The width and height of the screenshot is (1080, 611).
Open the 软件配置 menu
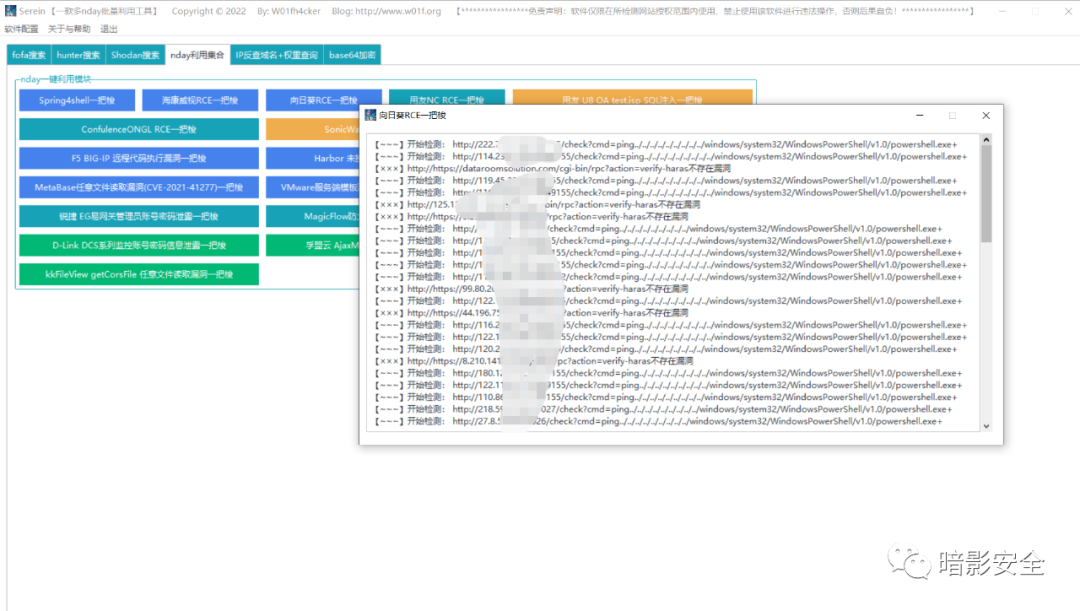tap(21, 29)
